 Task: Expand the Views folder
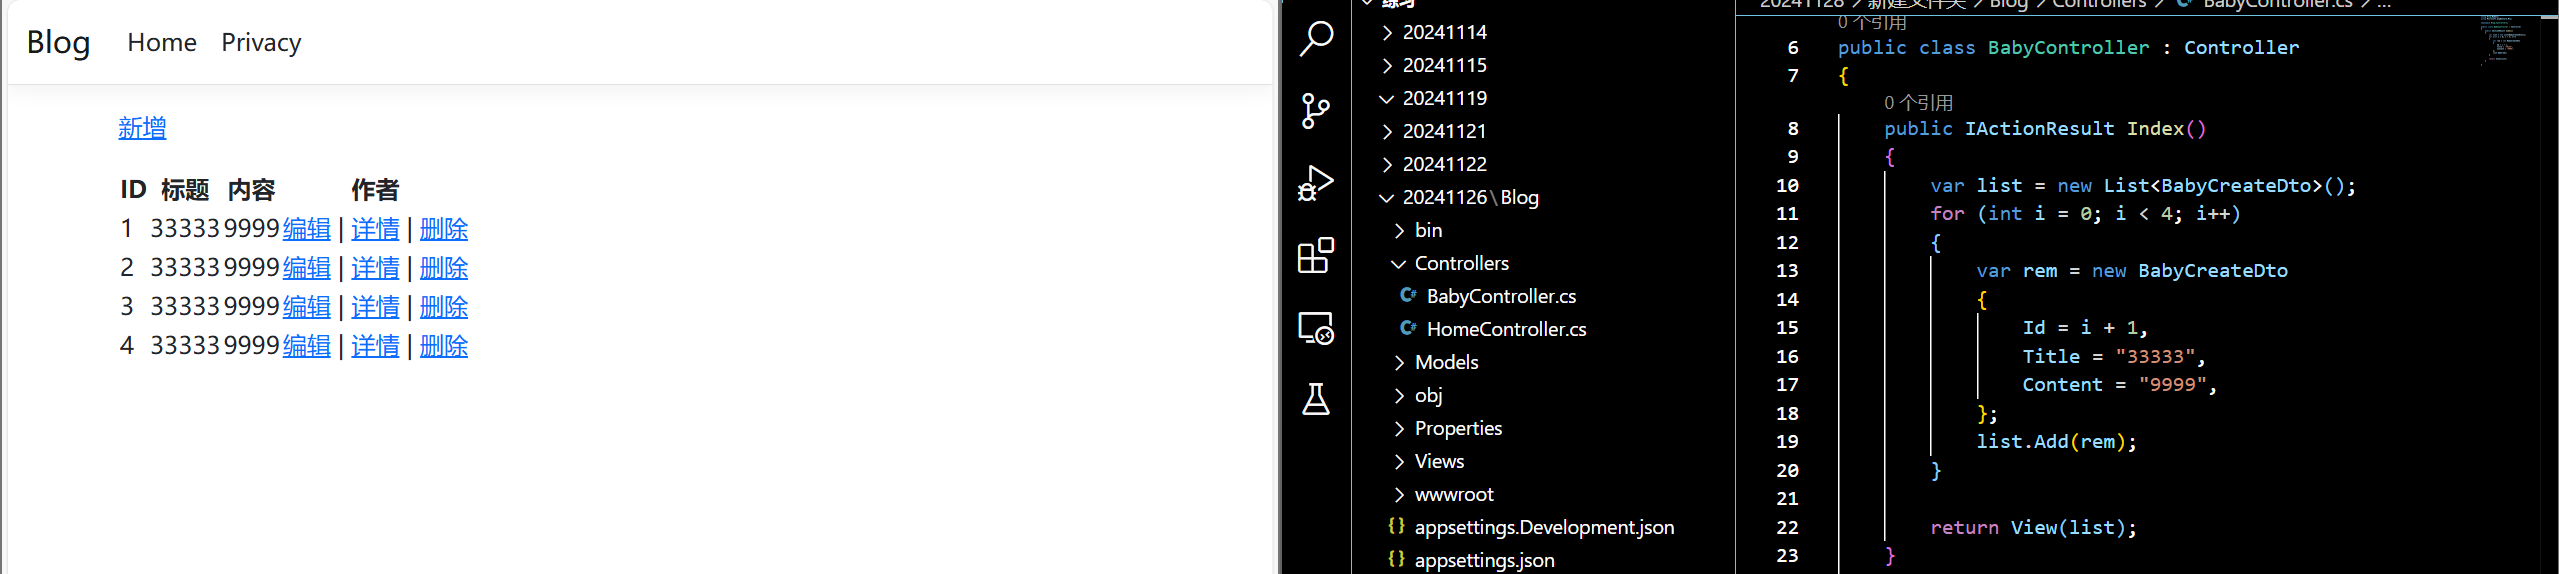point(1439,461)
